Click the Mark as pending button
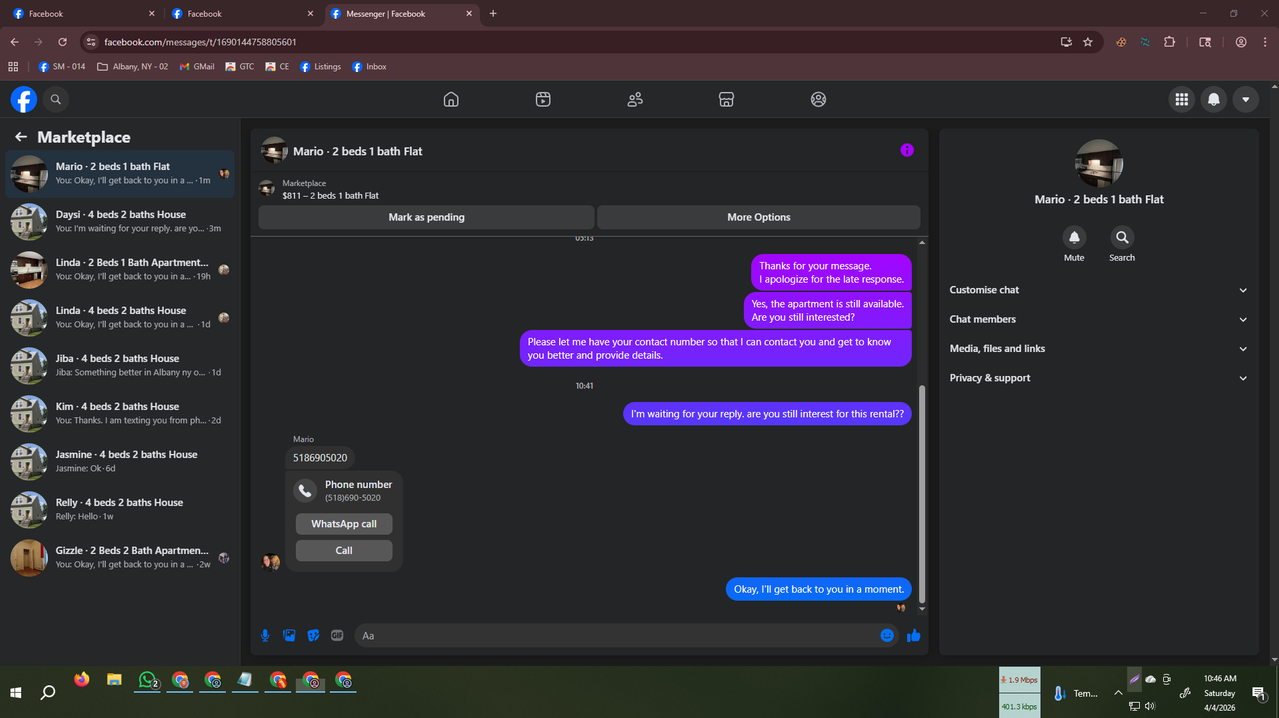1279x718 pixels. (426, 217)
